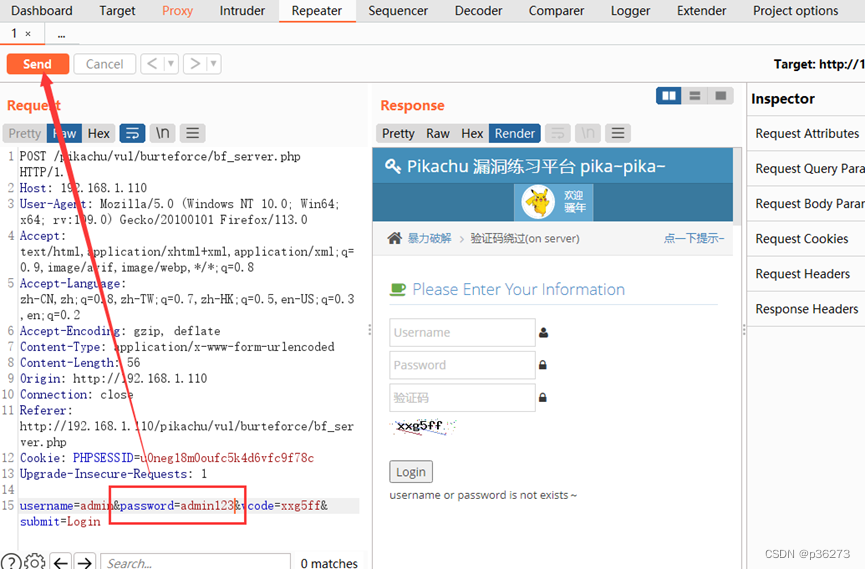Expand Request Query Parameters section
Screen dimensions: 865x569
click(807, 168)
